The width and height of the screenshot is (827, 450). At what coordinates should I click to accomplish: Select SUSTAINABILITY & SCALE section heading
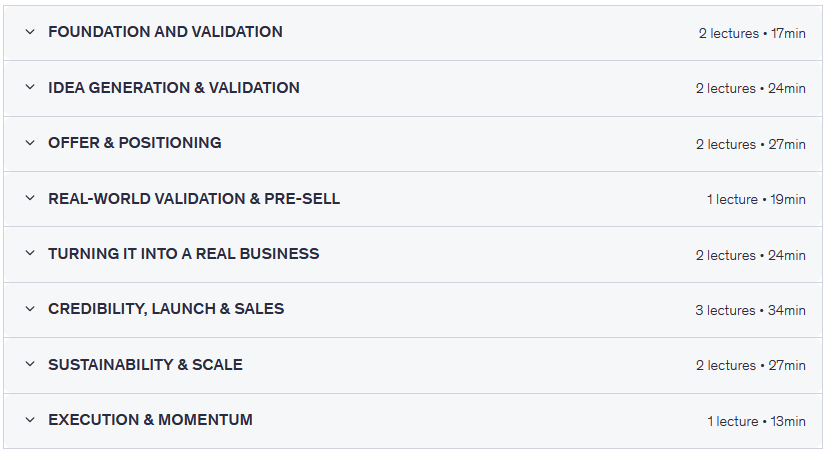click(145, 365)
